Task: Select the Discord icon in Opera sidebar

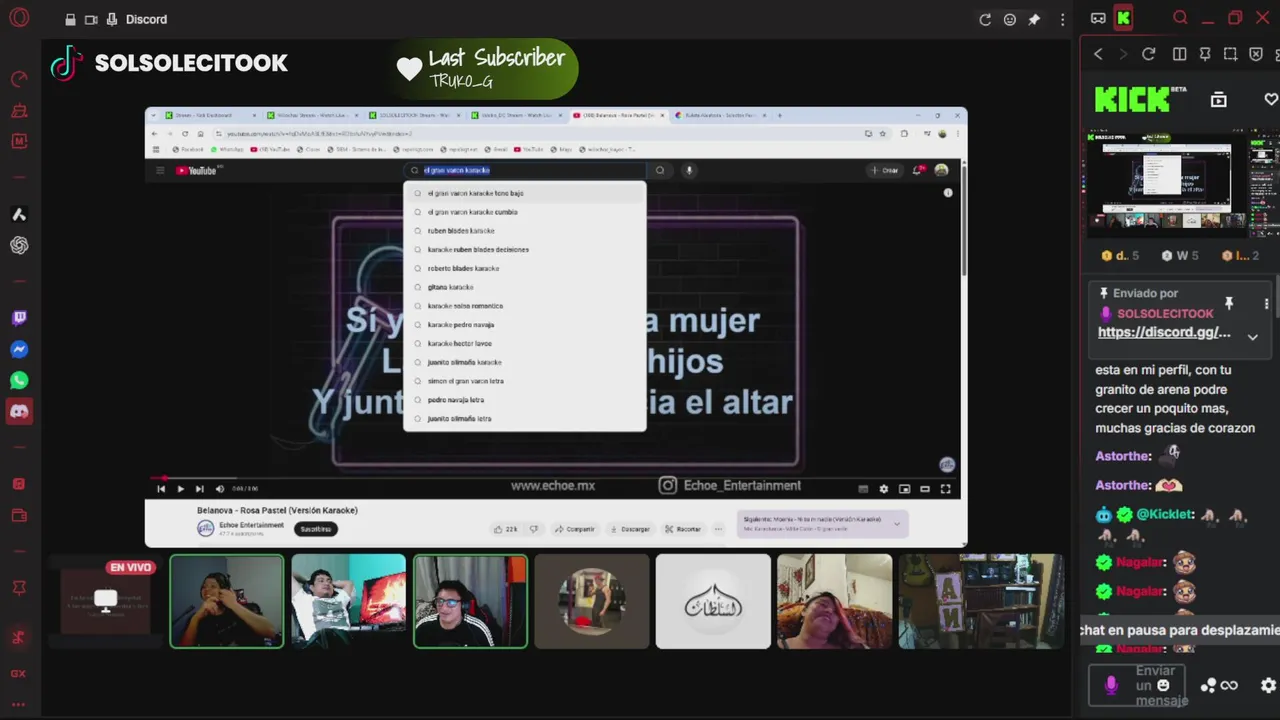Action: (x=19, y=412)
